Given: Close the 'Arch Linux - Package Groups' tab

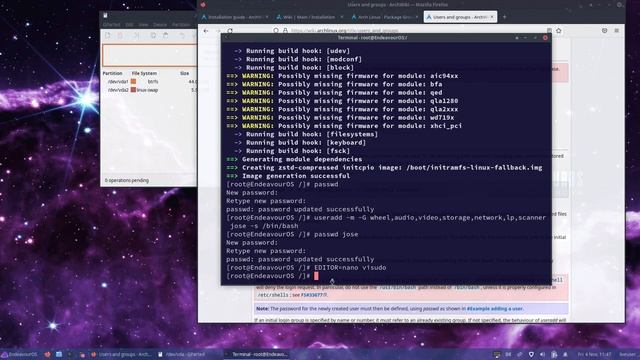Looking at the screenshot, I should coord(417,17).
